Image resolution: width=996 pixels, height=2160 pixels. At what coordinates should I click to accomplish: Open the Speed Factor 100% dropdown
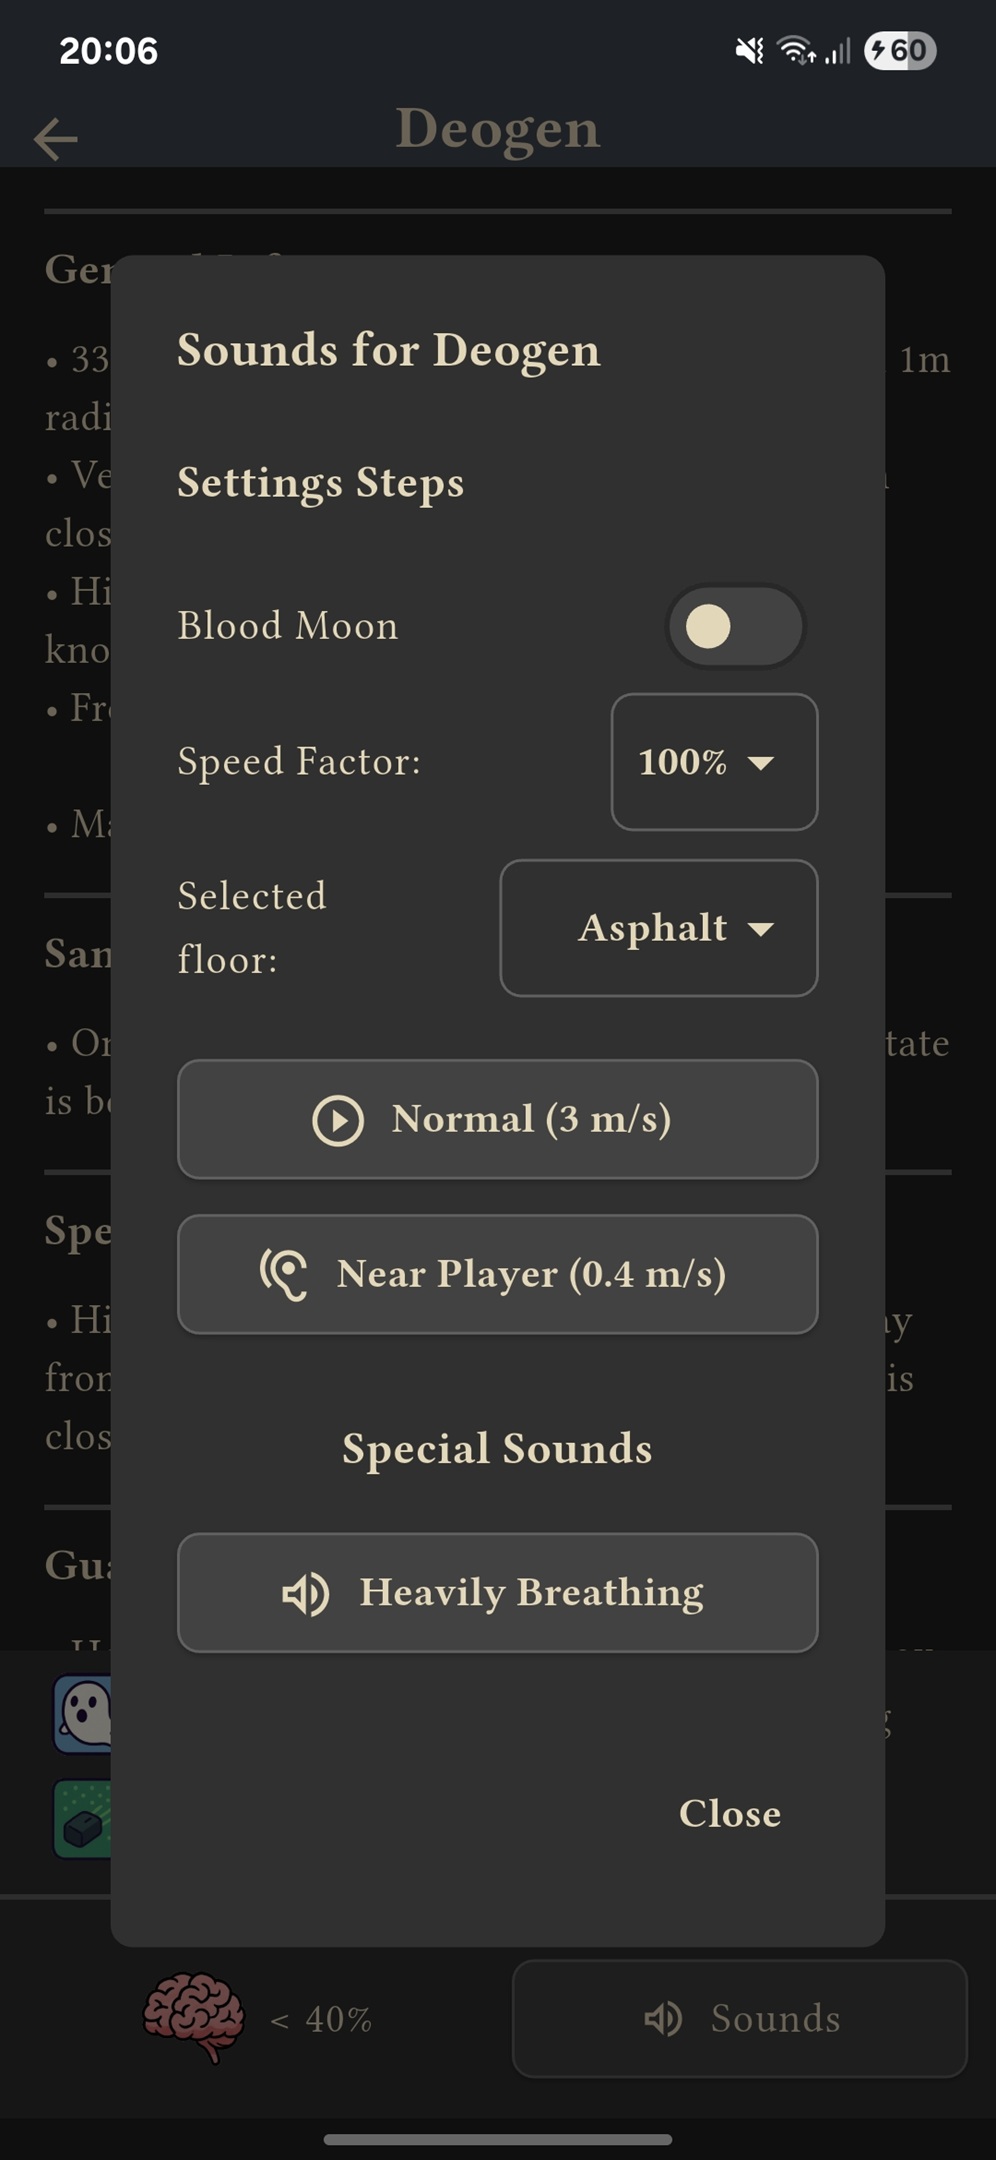[x=715, y=762]
